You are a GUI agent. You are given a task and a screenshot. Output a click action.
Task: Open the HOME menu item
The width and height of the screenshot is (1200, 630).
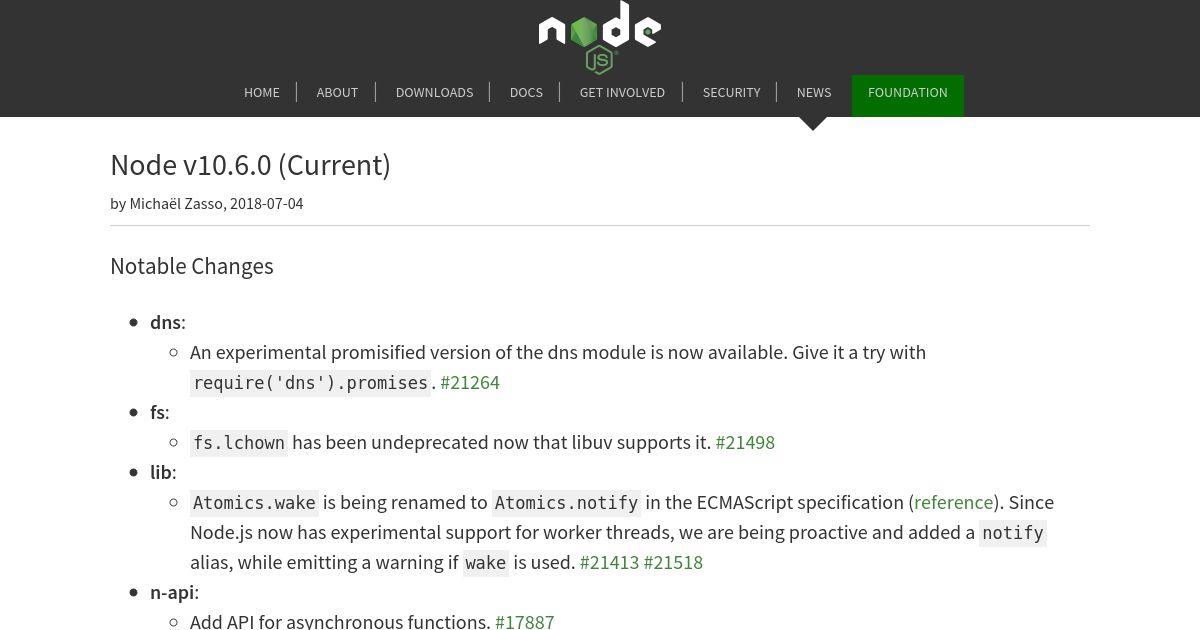click(262, 92)
